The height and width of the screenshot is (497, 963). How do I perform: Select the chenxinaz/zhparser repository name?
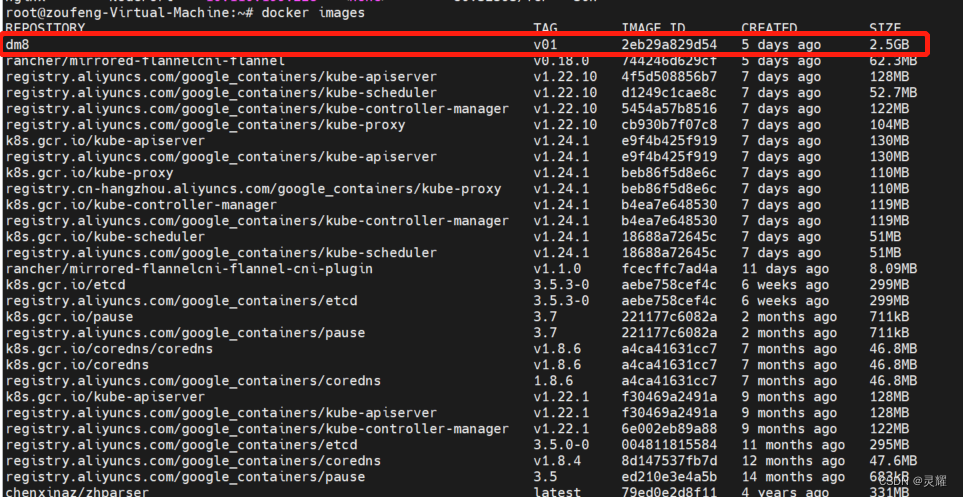[77, 491]
